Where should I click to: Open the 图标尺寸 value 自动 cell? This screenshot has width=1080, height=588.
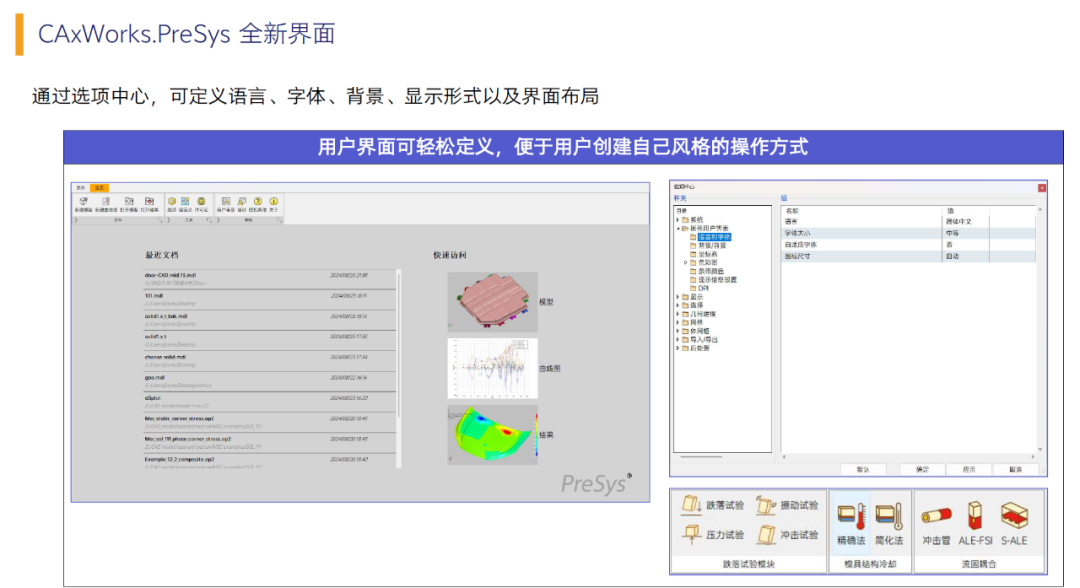coord(966,256)
